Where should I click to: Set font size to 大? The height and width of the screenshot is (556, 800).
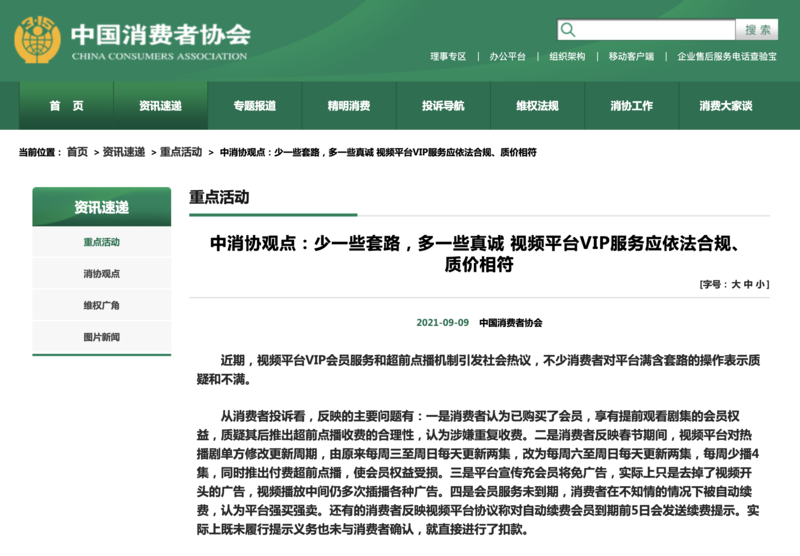736,284
